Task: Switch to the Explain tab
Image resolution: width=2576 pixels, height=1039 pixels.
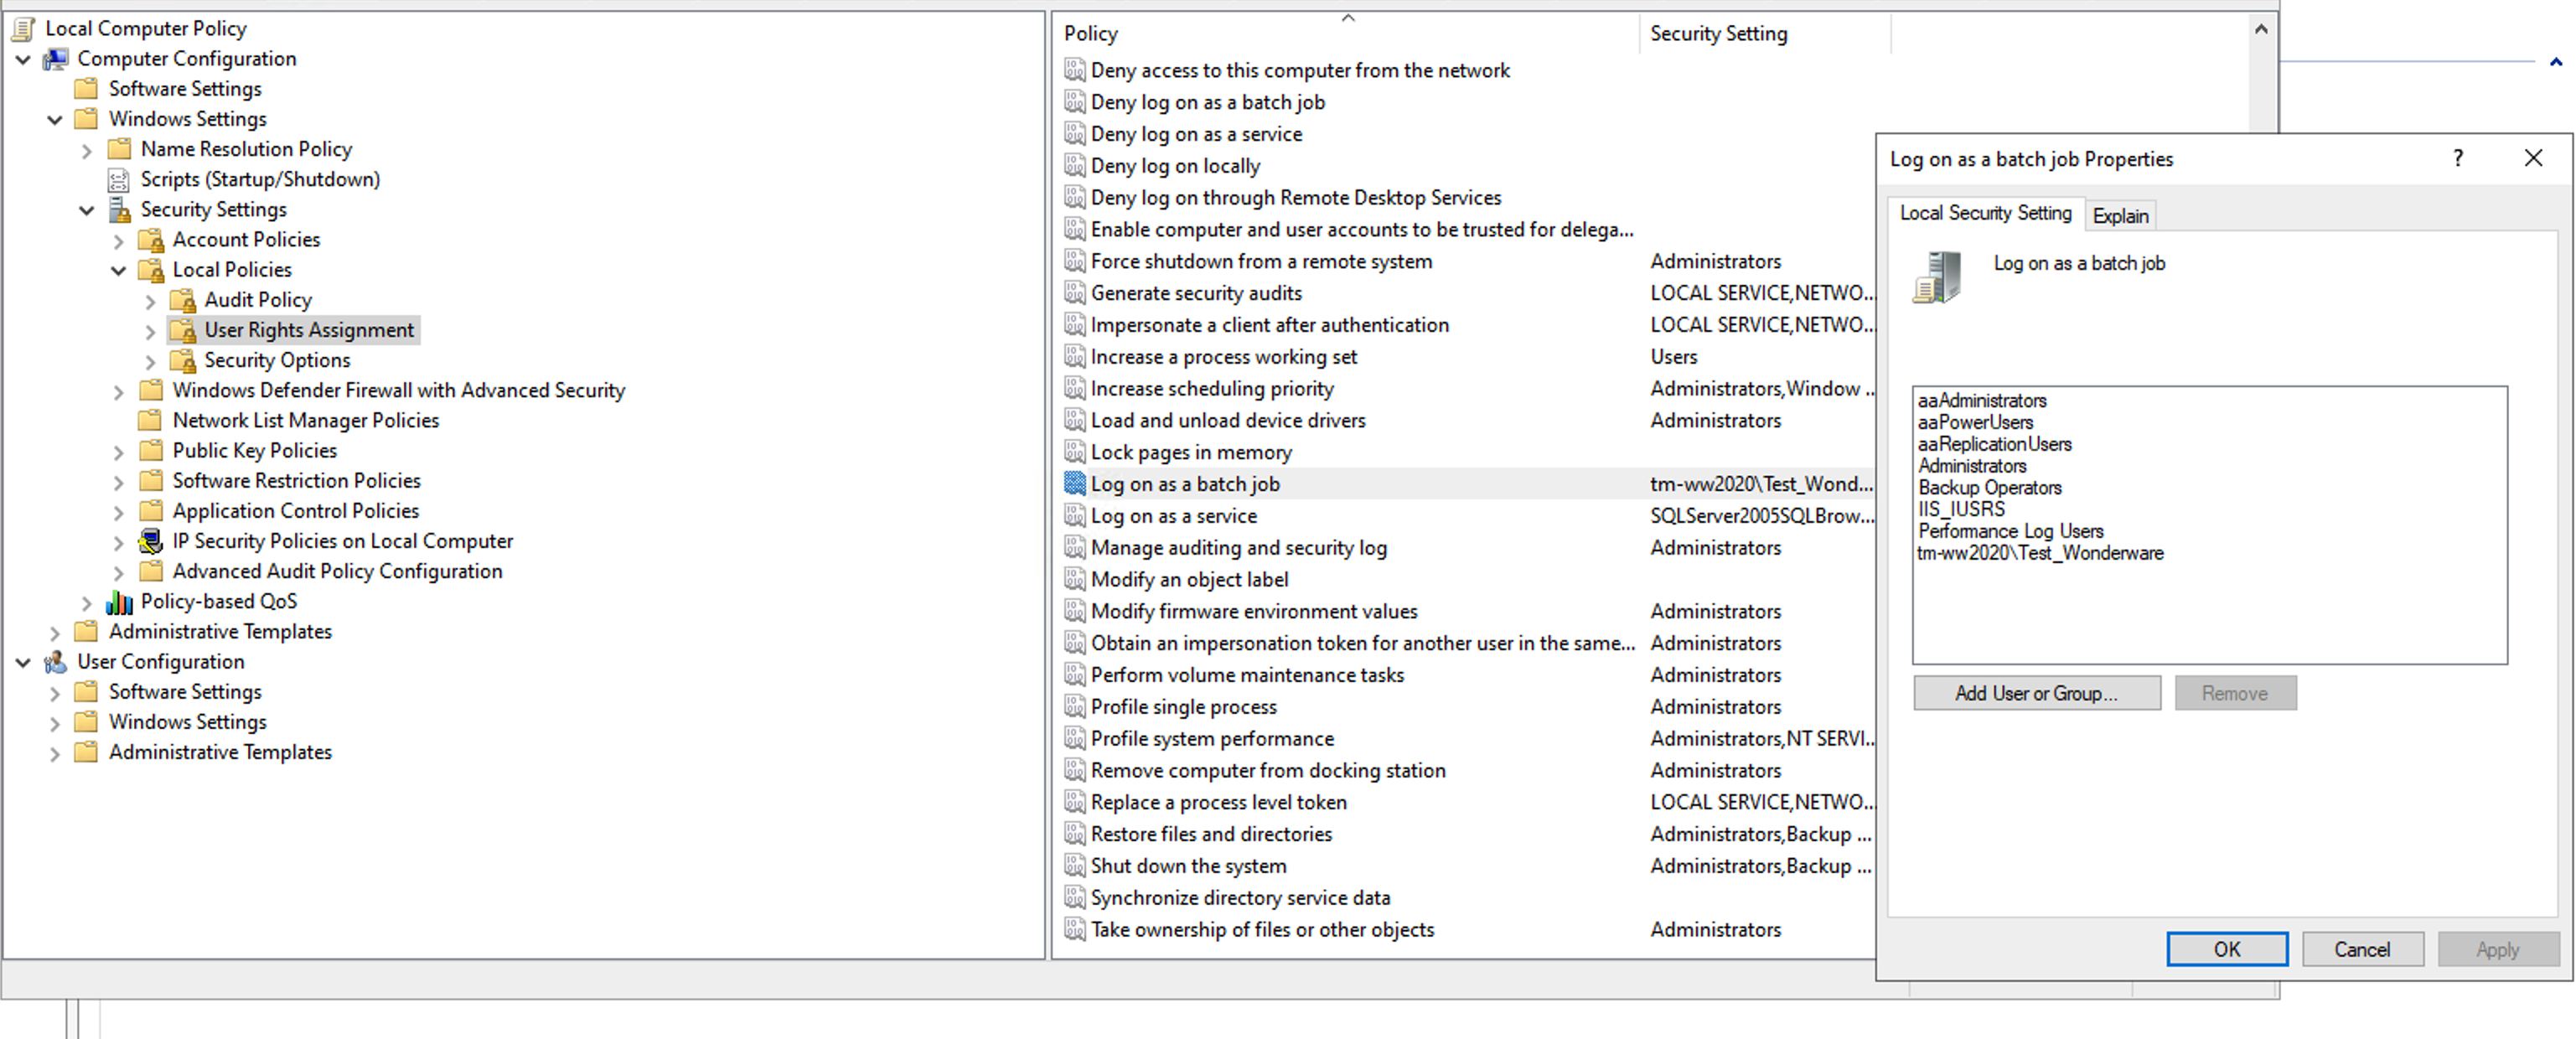Action: (2120, 215)
